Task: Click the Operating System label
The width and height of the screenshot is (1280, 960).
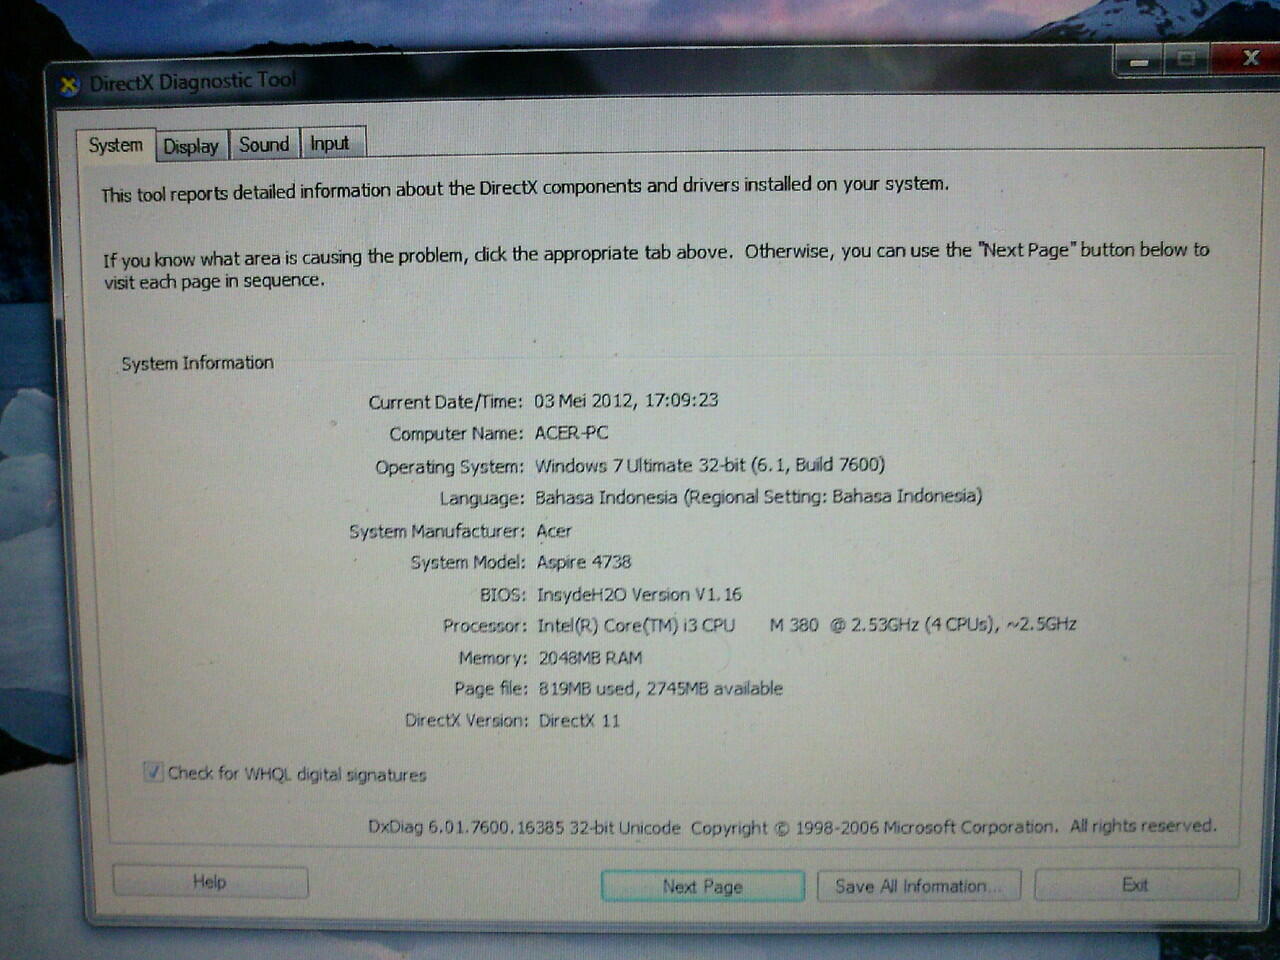Action: [449, 466]
